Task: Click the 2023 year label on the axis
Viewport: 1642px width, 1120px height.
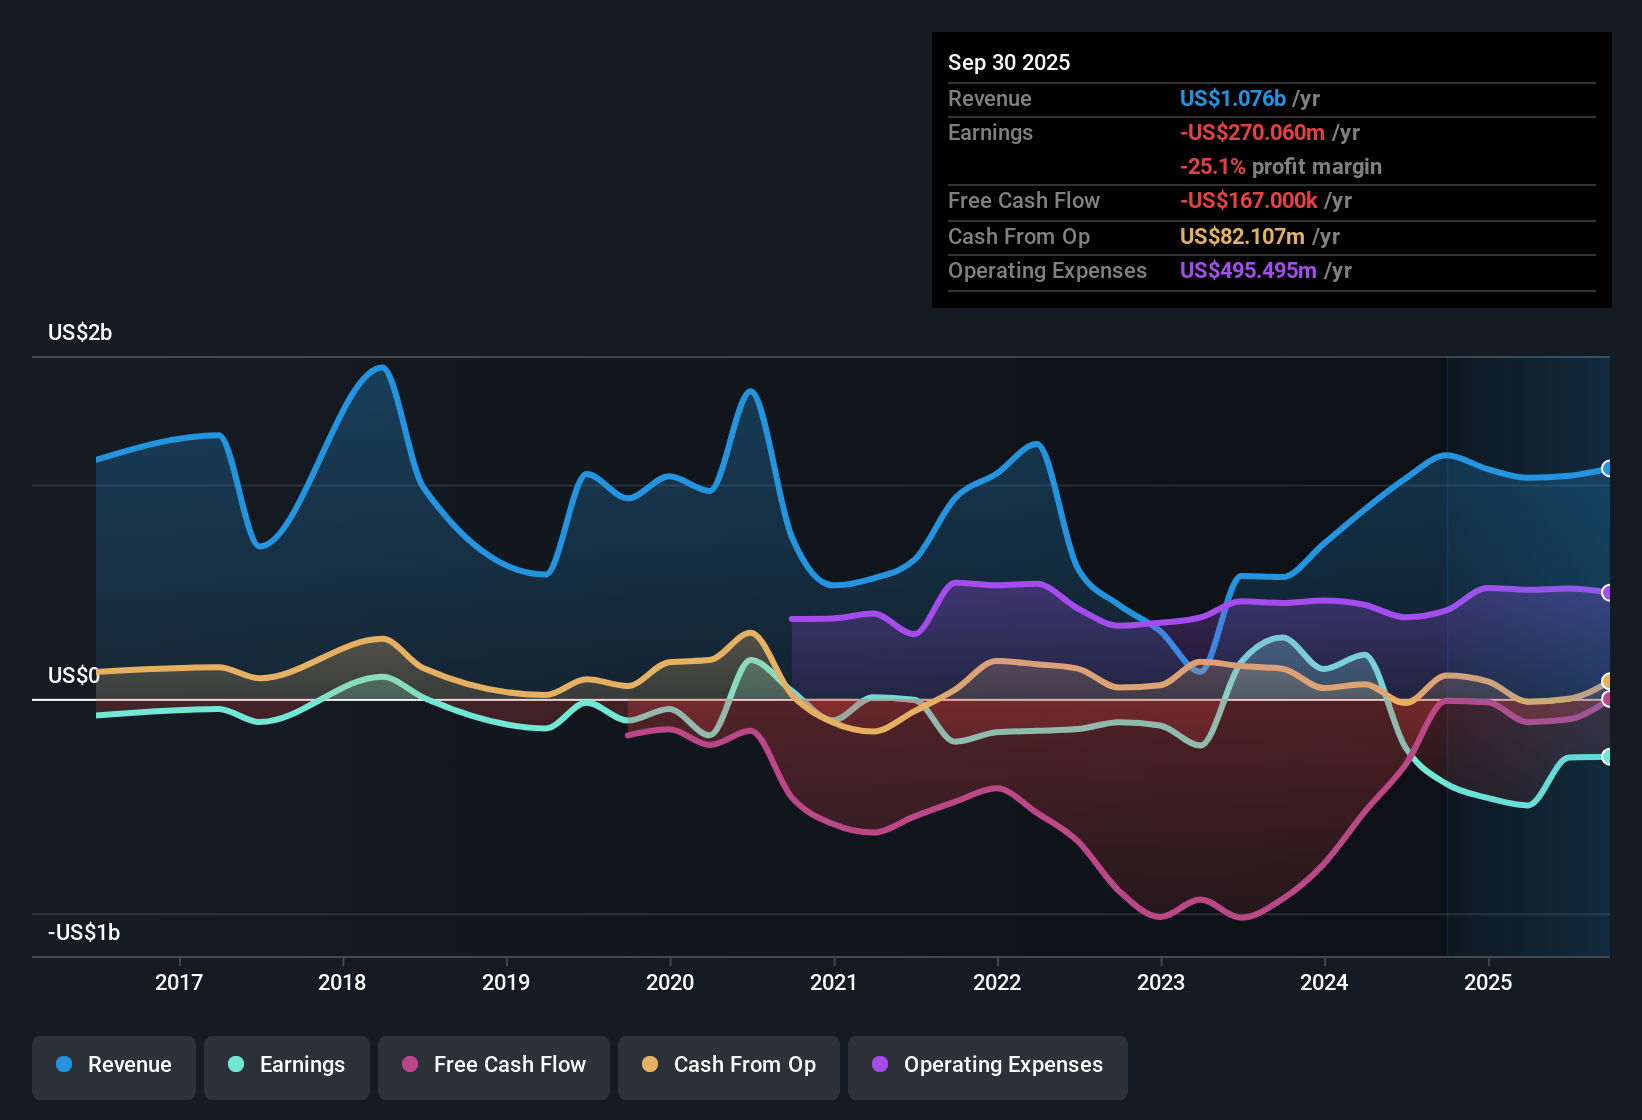Action: tap(1160, 982)
